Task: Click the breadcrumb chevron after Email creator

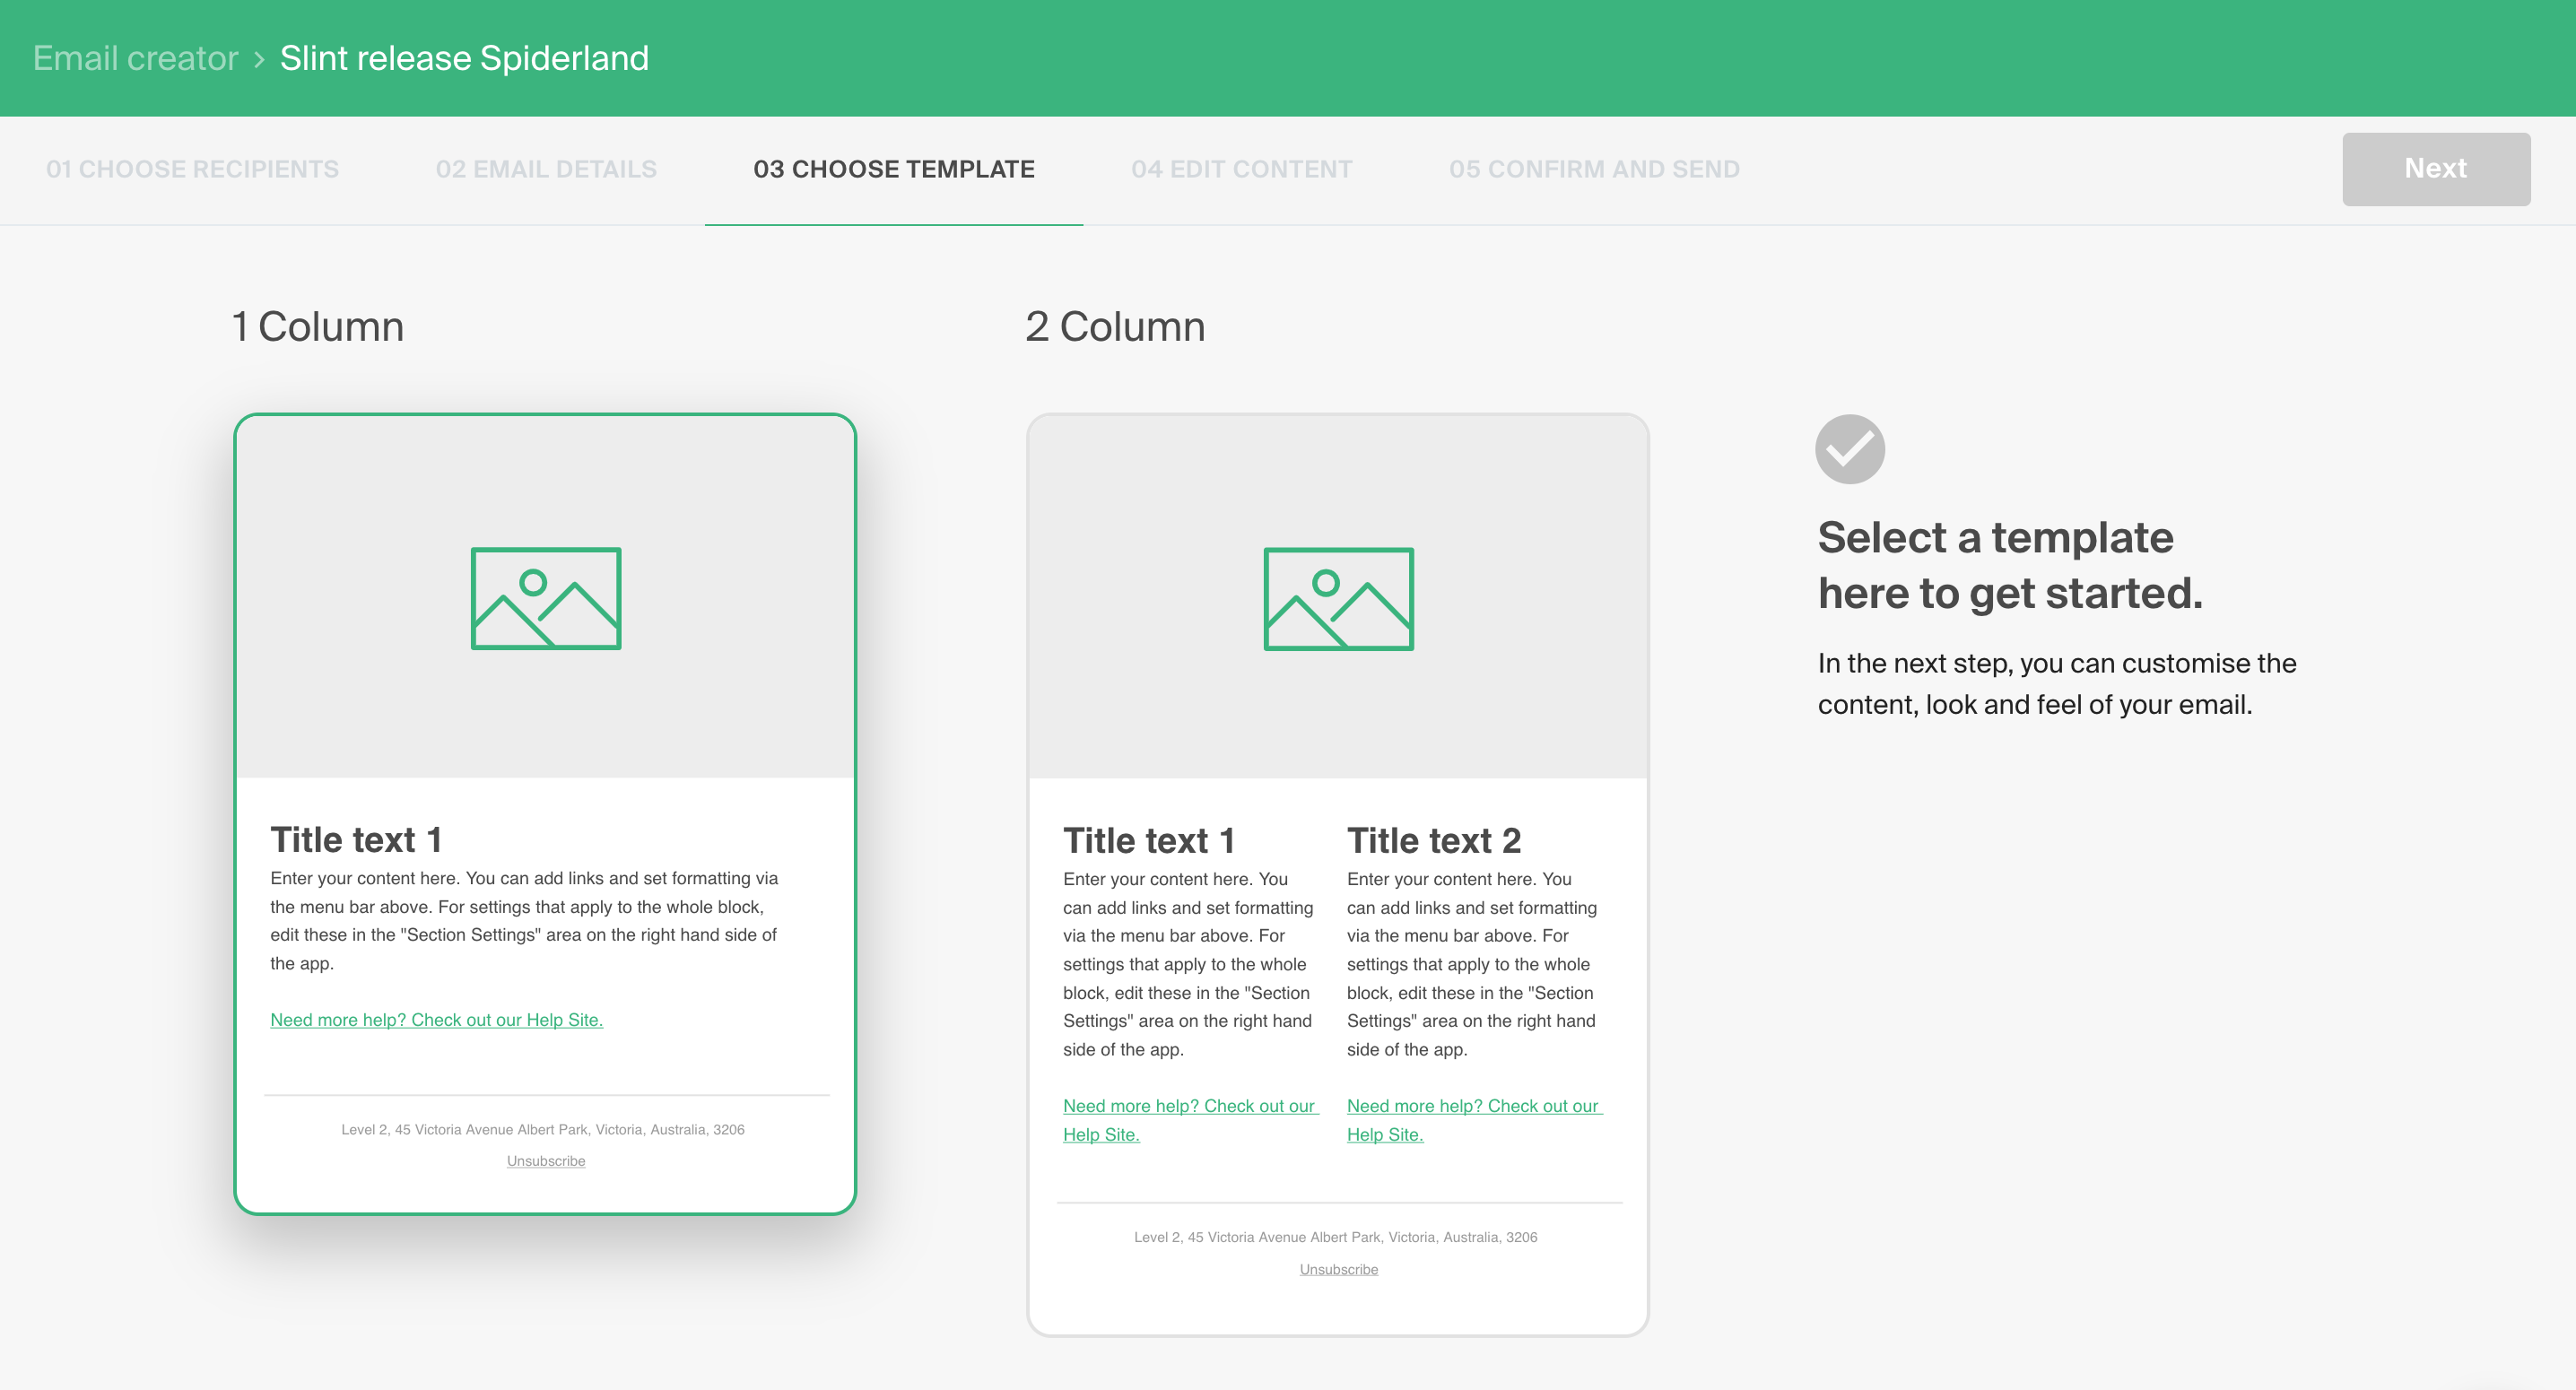Action: click(x=259, y=59)
